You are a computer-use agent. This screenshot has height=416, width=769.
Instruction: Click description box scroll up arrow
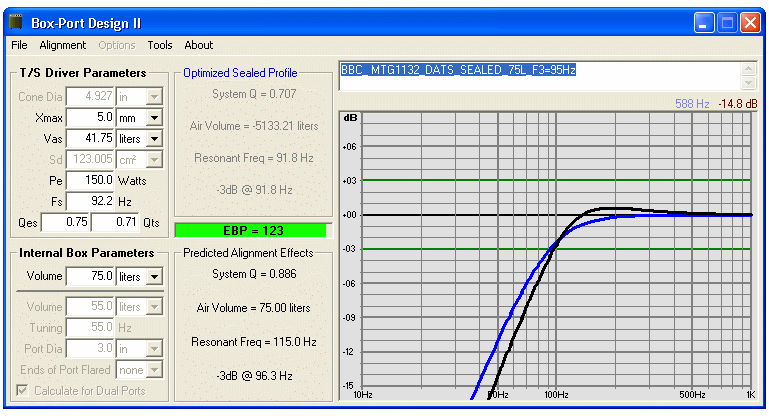click(x=748, y=69)
